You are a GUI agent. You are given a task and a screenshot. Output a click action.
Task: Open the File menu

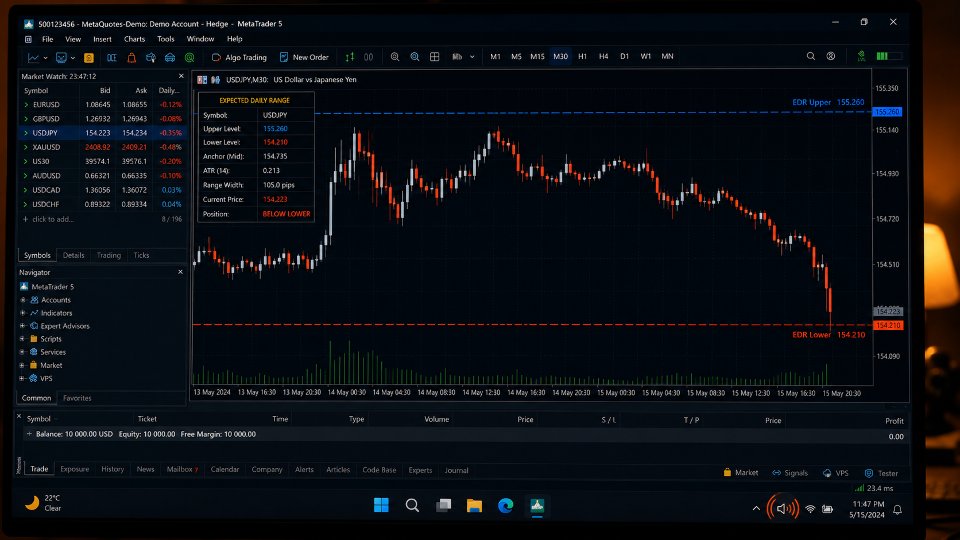pyautogui.click(x=47, y=39)
